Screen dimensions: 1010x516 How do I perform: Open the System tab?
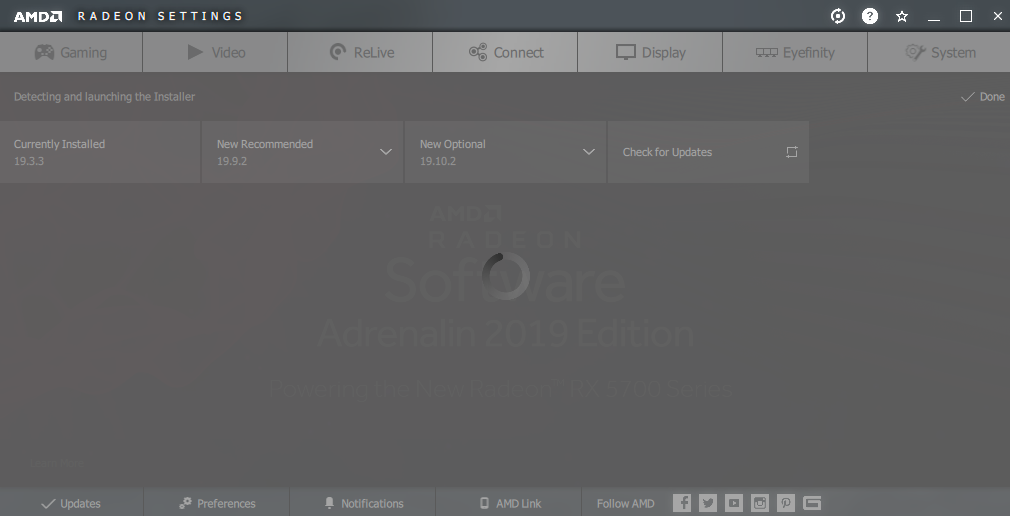[x=939, y=52]
